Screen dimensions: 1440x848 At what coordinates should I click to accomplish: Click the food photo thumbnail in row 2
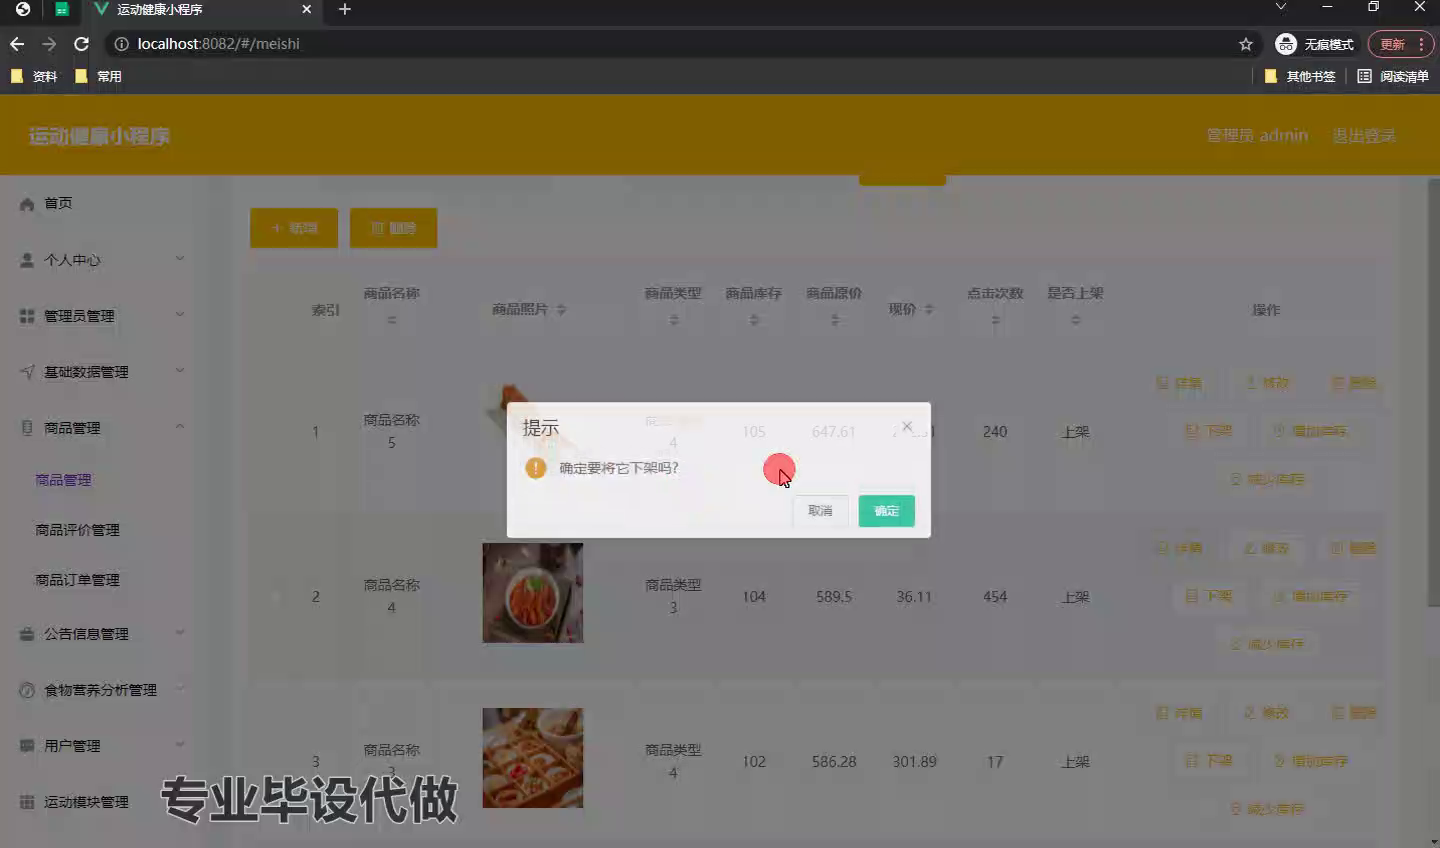[533, 593]
